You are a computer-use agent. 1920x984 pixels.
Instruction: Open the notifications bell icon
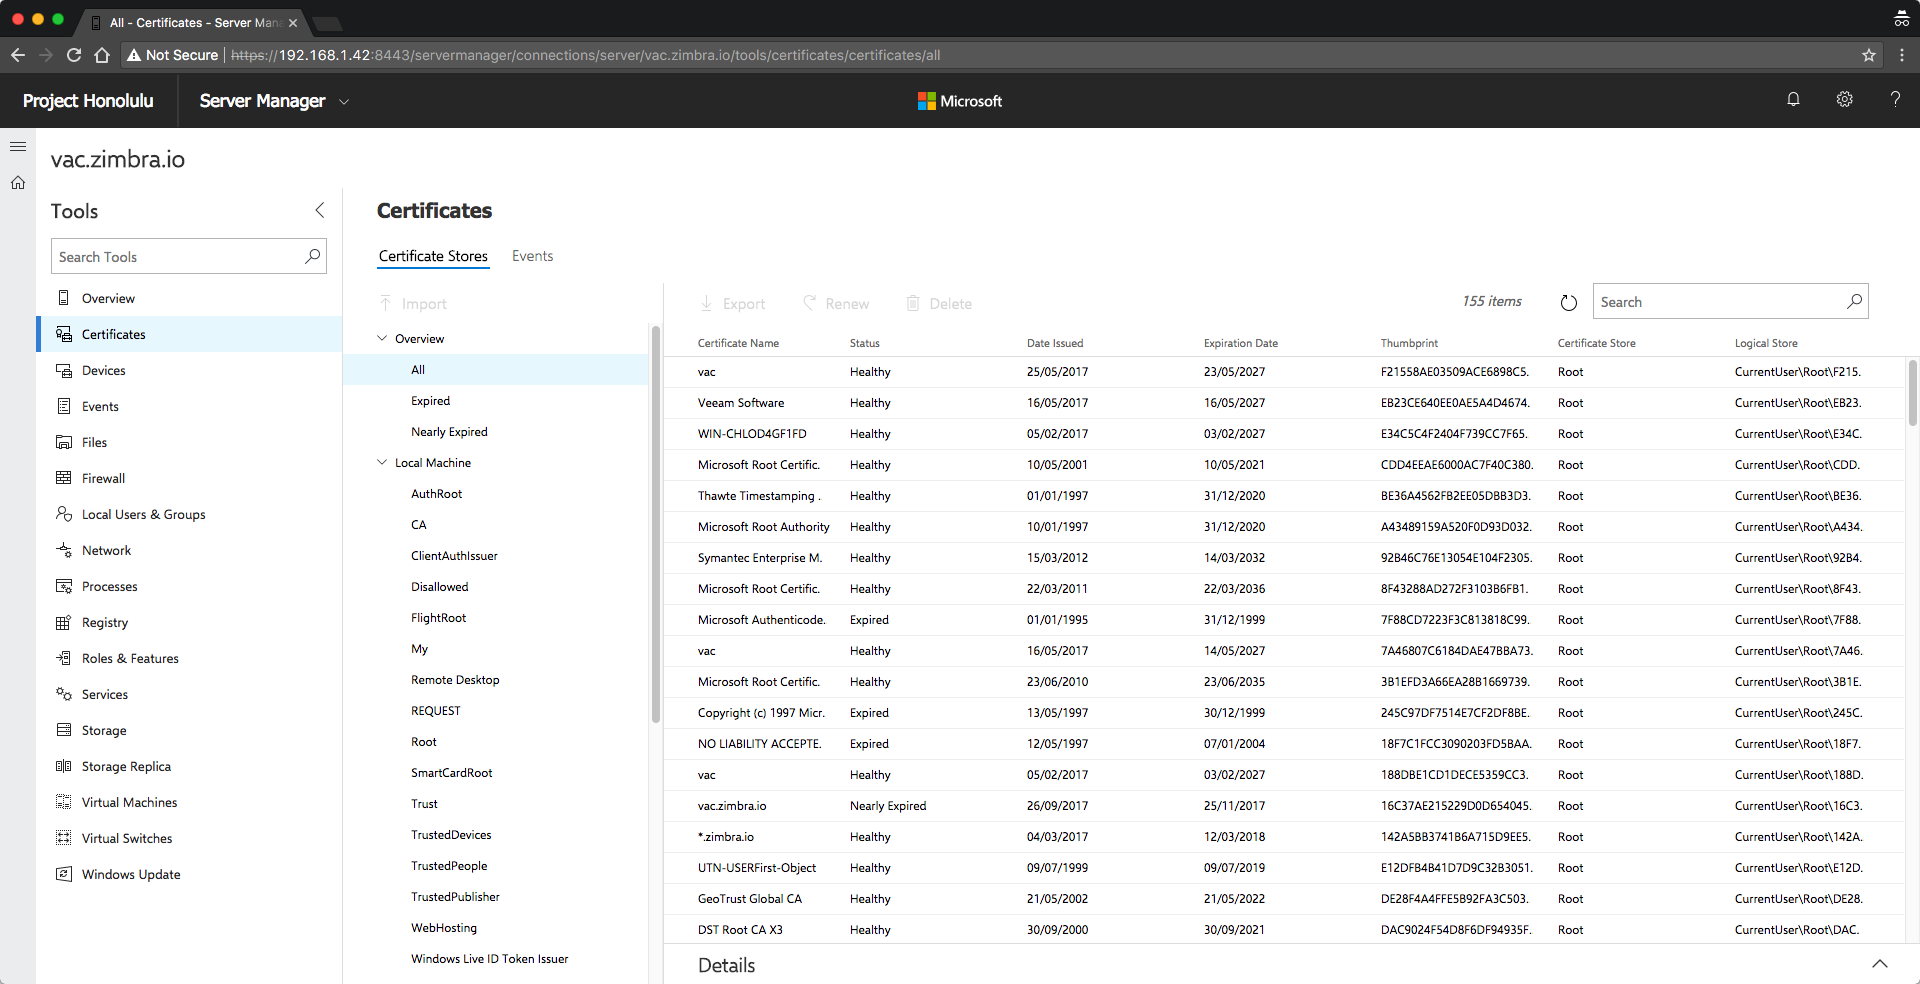(x=1793, y=100)
